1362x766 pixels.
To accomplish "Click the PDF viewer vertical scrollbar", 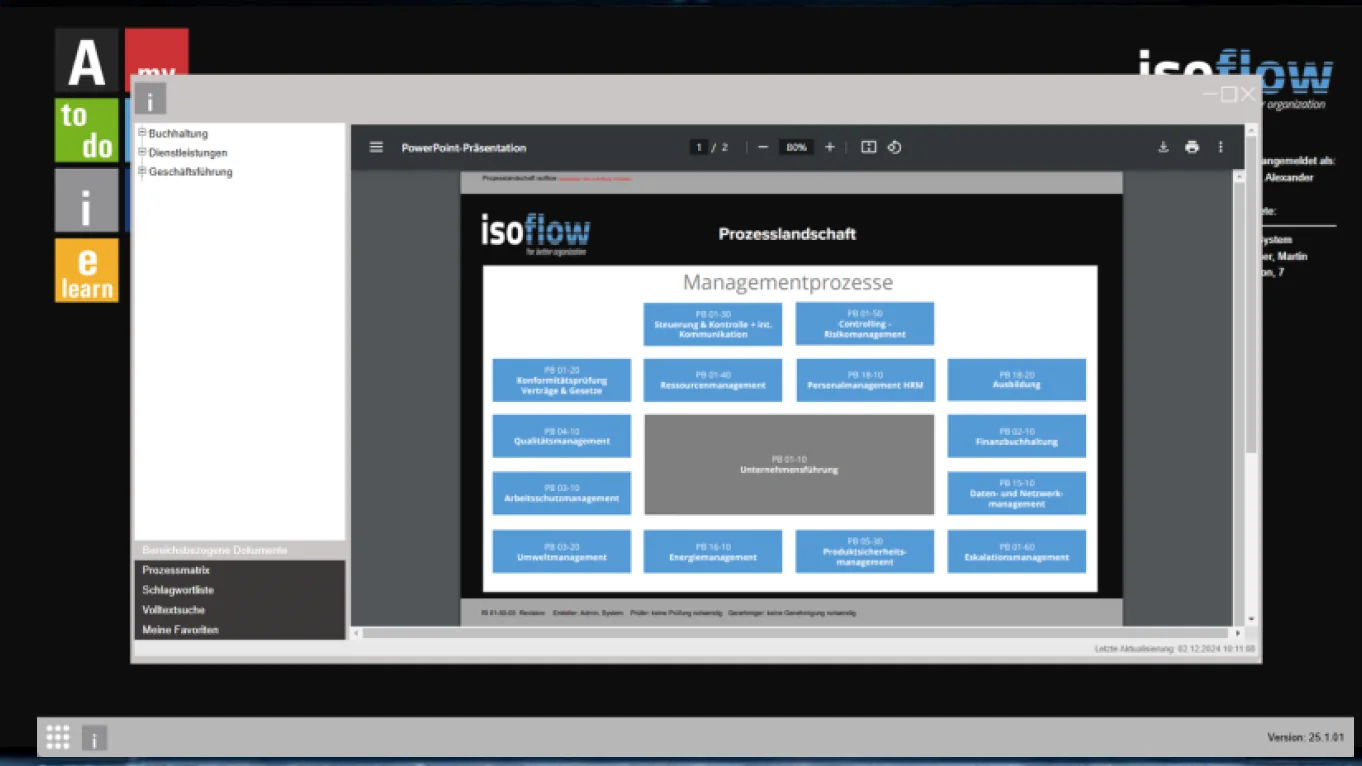I will [x=1238, y=398].
